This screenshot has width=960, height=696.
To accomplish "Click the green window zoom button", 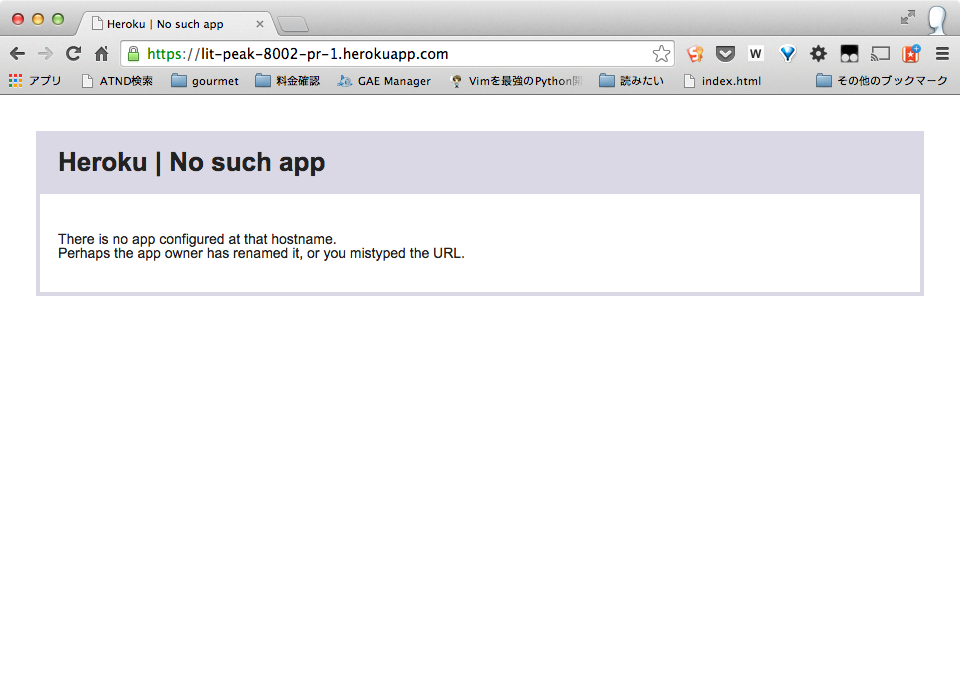I will tap(58, 20).
